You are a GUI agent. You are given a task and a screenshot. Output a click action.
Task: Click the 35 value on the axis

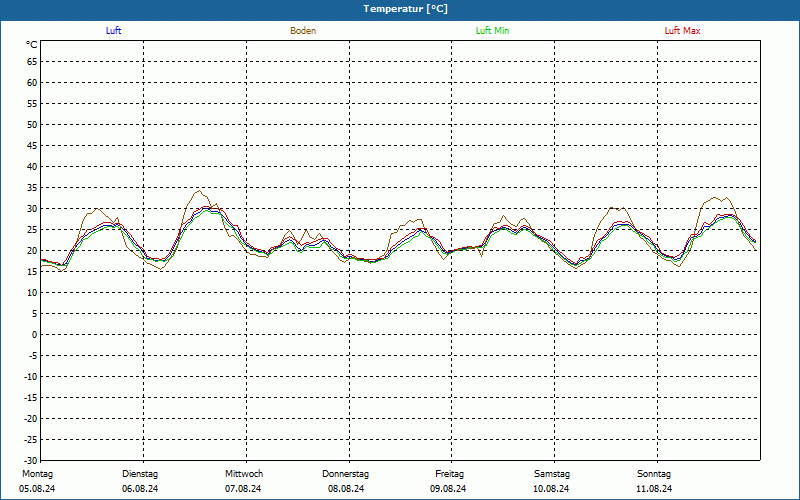tap(32, 188)
